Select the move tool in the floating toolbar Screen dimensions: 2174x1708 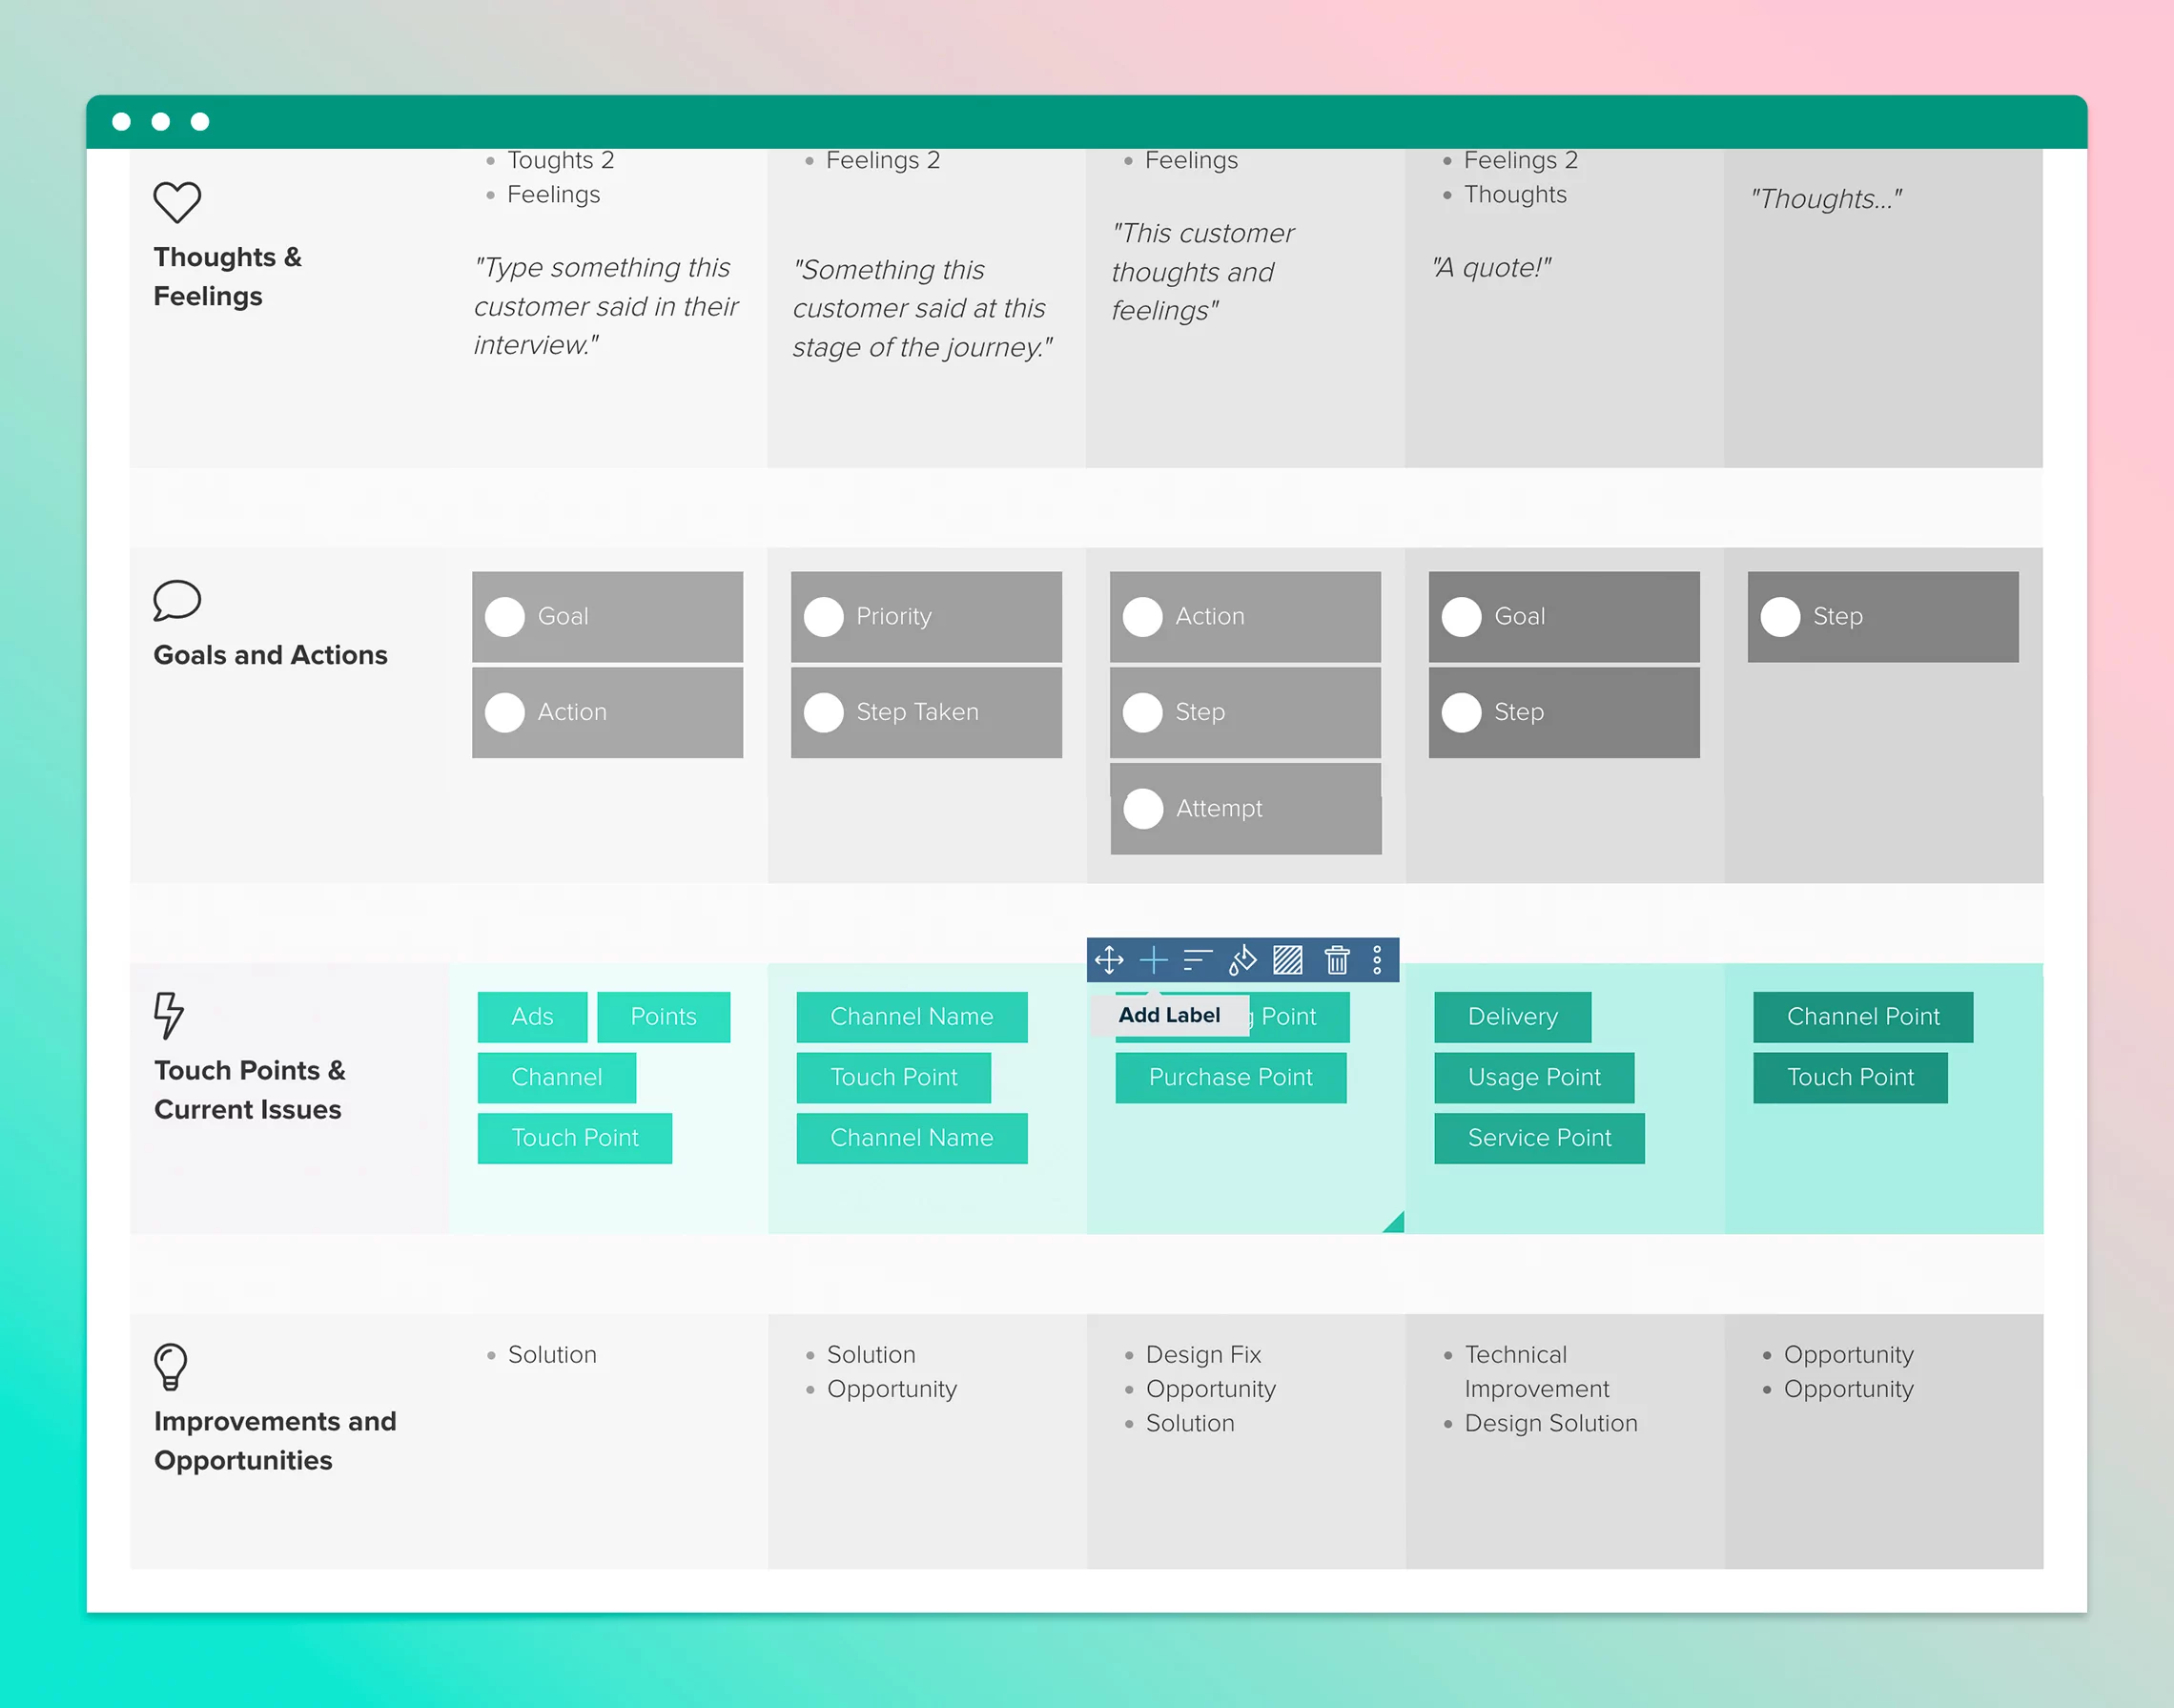(1108, 960)
